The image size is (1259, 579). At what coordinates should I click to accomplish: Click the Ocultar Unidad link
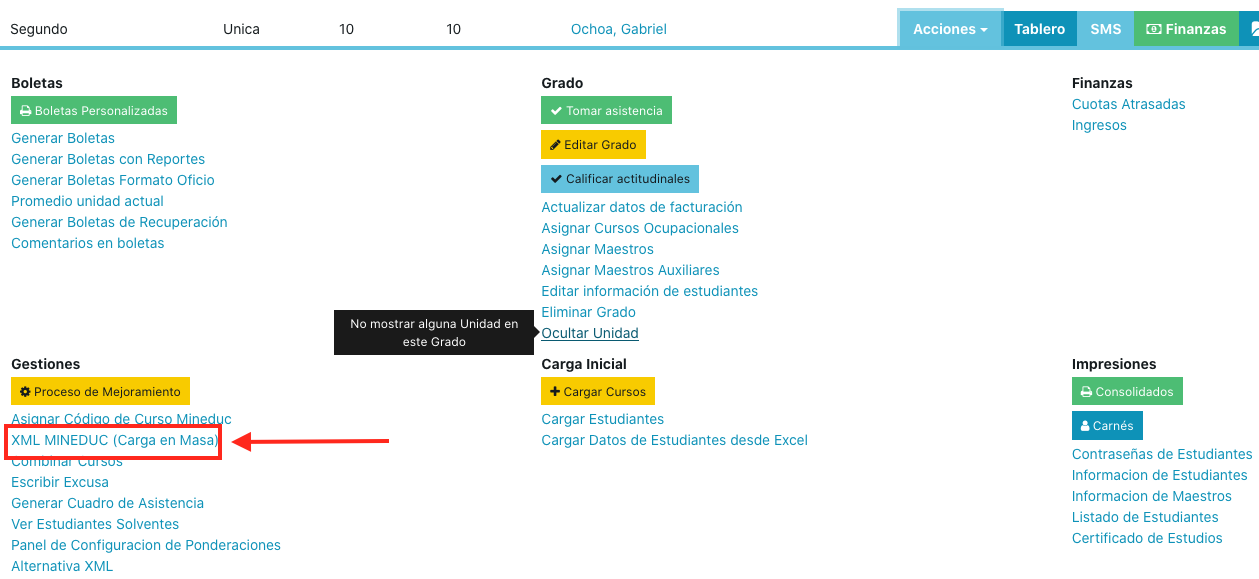(590, 333)
